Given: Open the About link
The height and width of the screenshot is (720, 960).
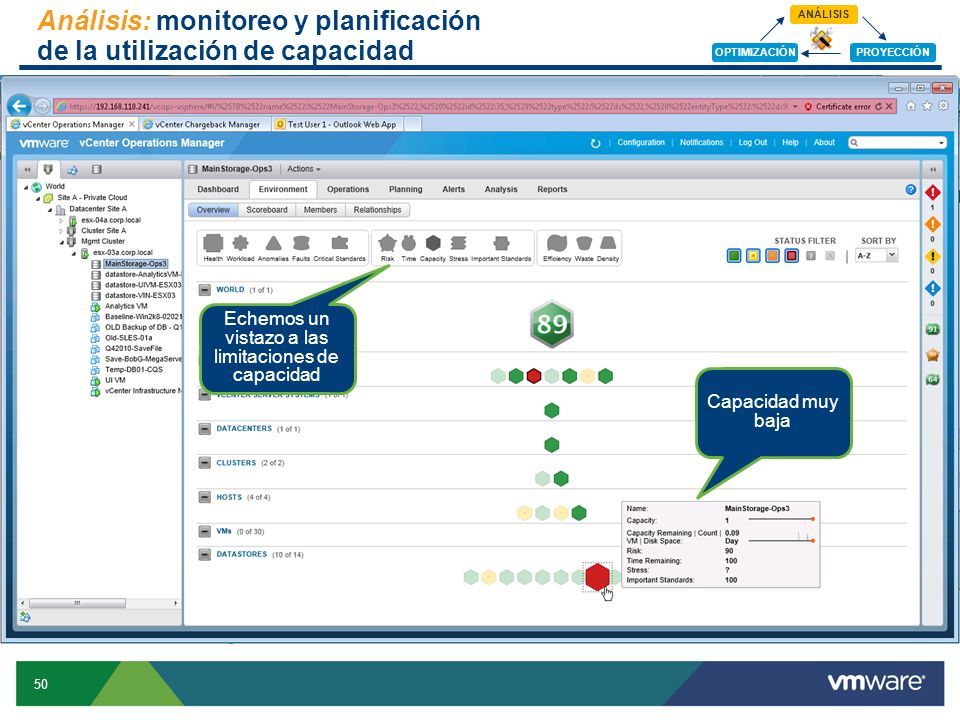Looking at the screenshot, I should click(x=824, y=143).
